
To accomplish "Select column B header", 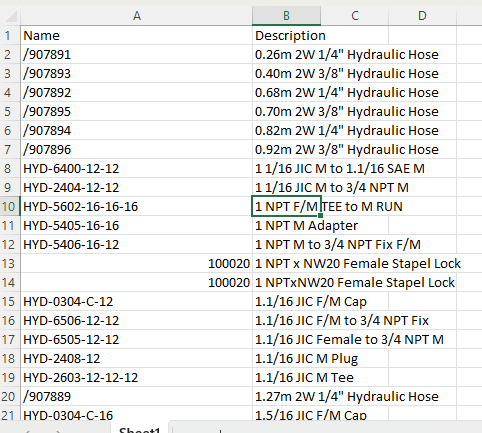I will (286, 16).
